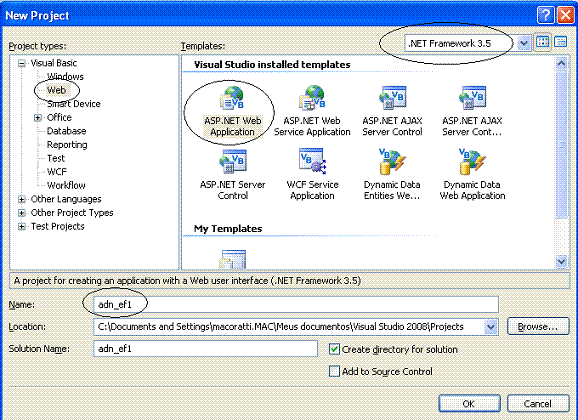Choose the ASP.NET Web Service Application template
578x420 pixels.
tap(312, 112)
